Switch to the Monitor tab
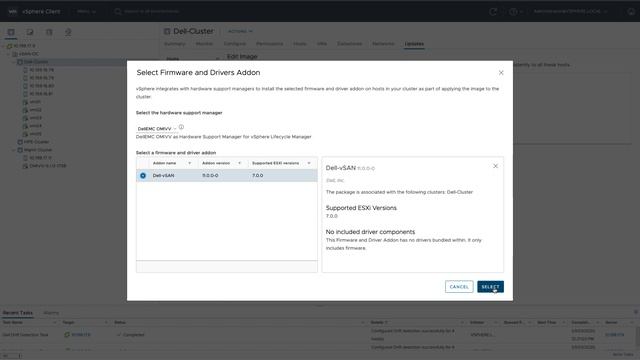 [x=204, y=44]
